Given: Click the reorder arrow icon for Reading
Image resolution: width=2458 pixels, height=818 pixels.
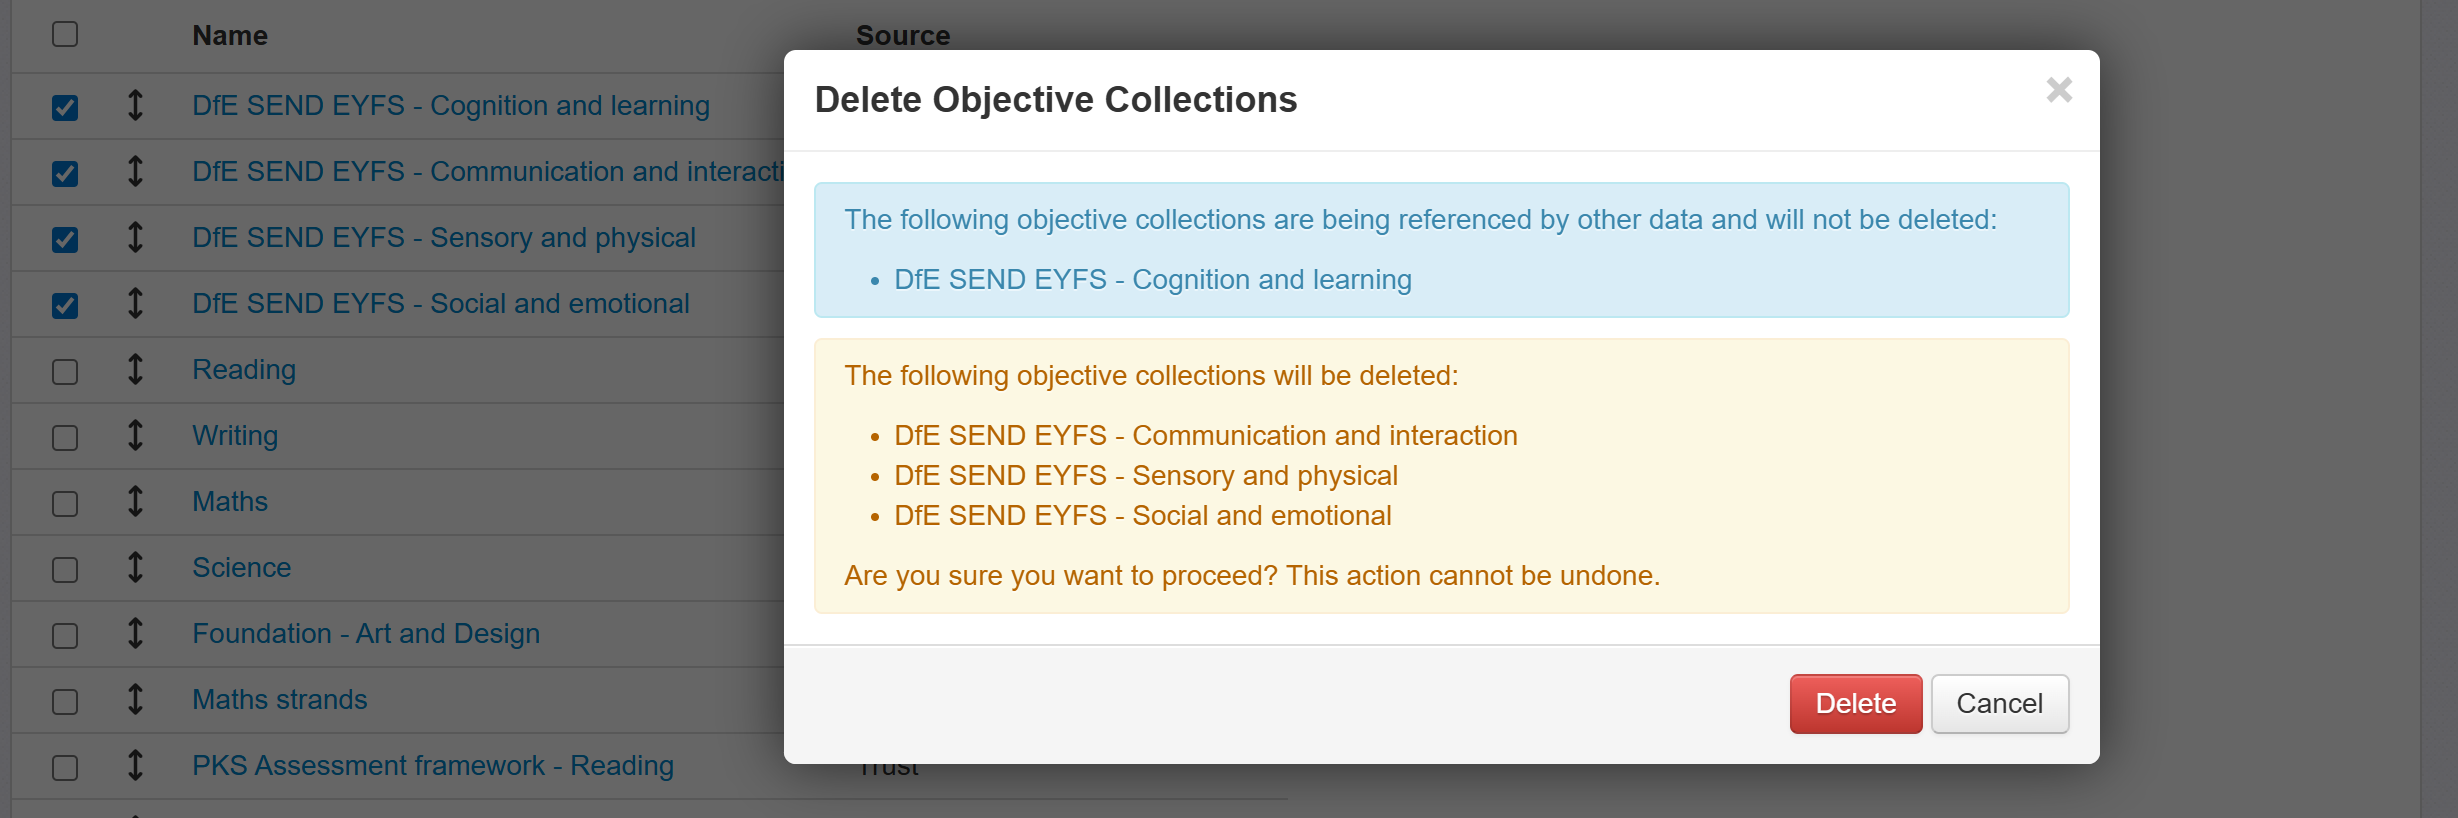Looking at the screenshot, I should tap(135, 369).
